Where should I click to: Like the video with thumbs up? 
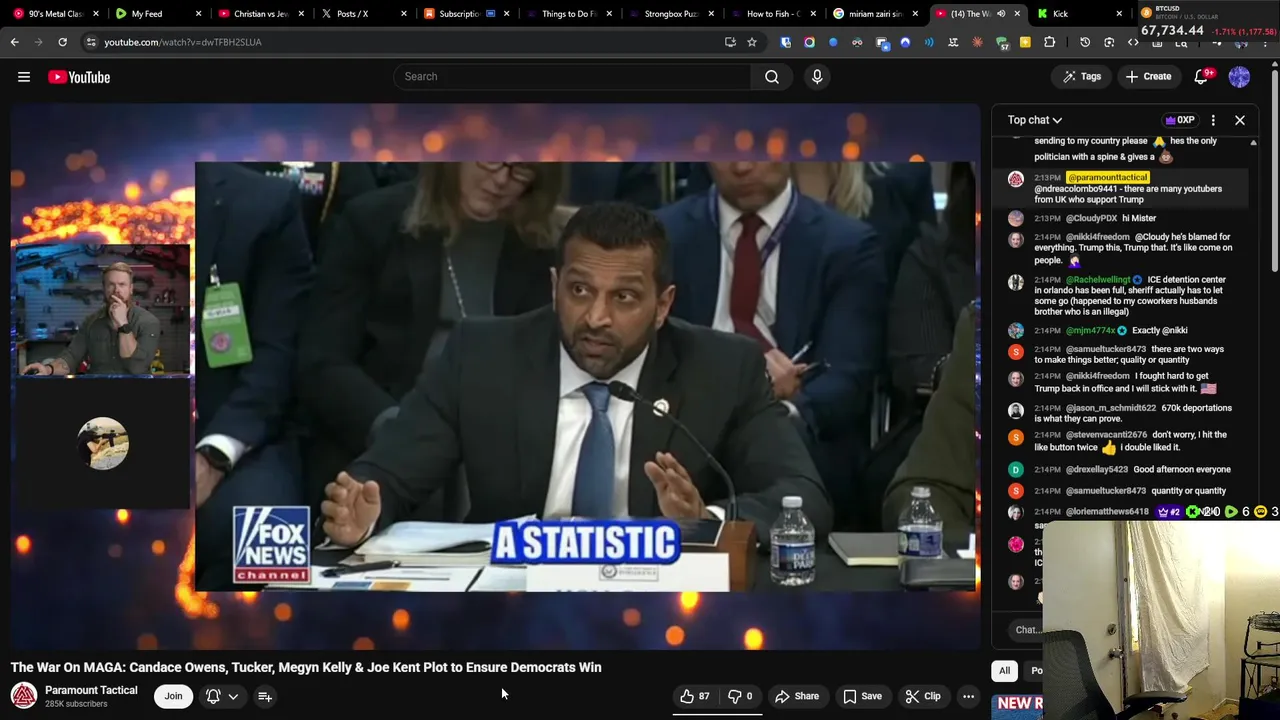click(x=696, y=696)
